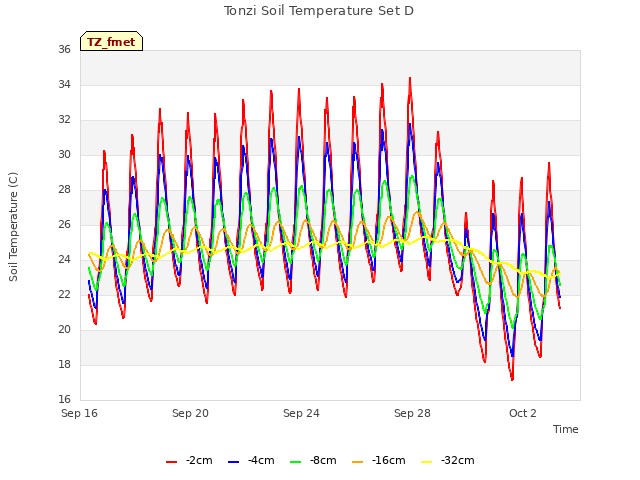Select the -16cm legend label
The height and width of the screenshot is (480, 640).
click(x=389, y=460)
